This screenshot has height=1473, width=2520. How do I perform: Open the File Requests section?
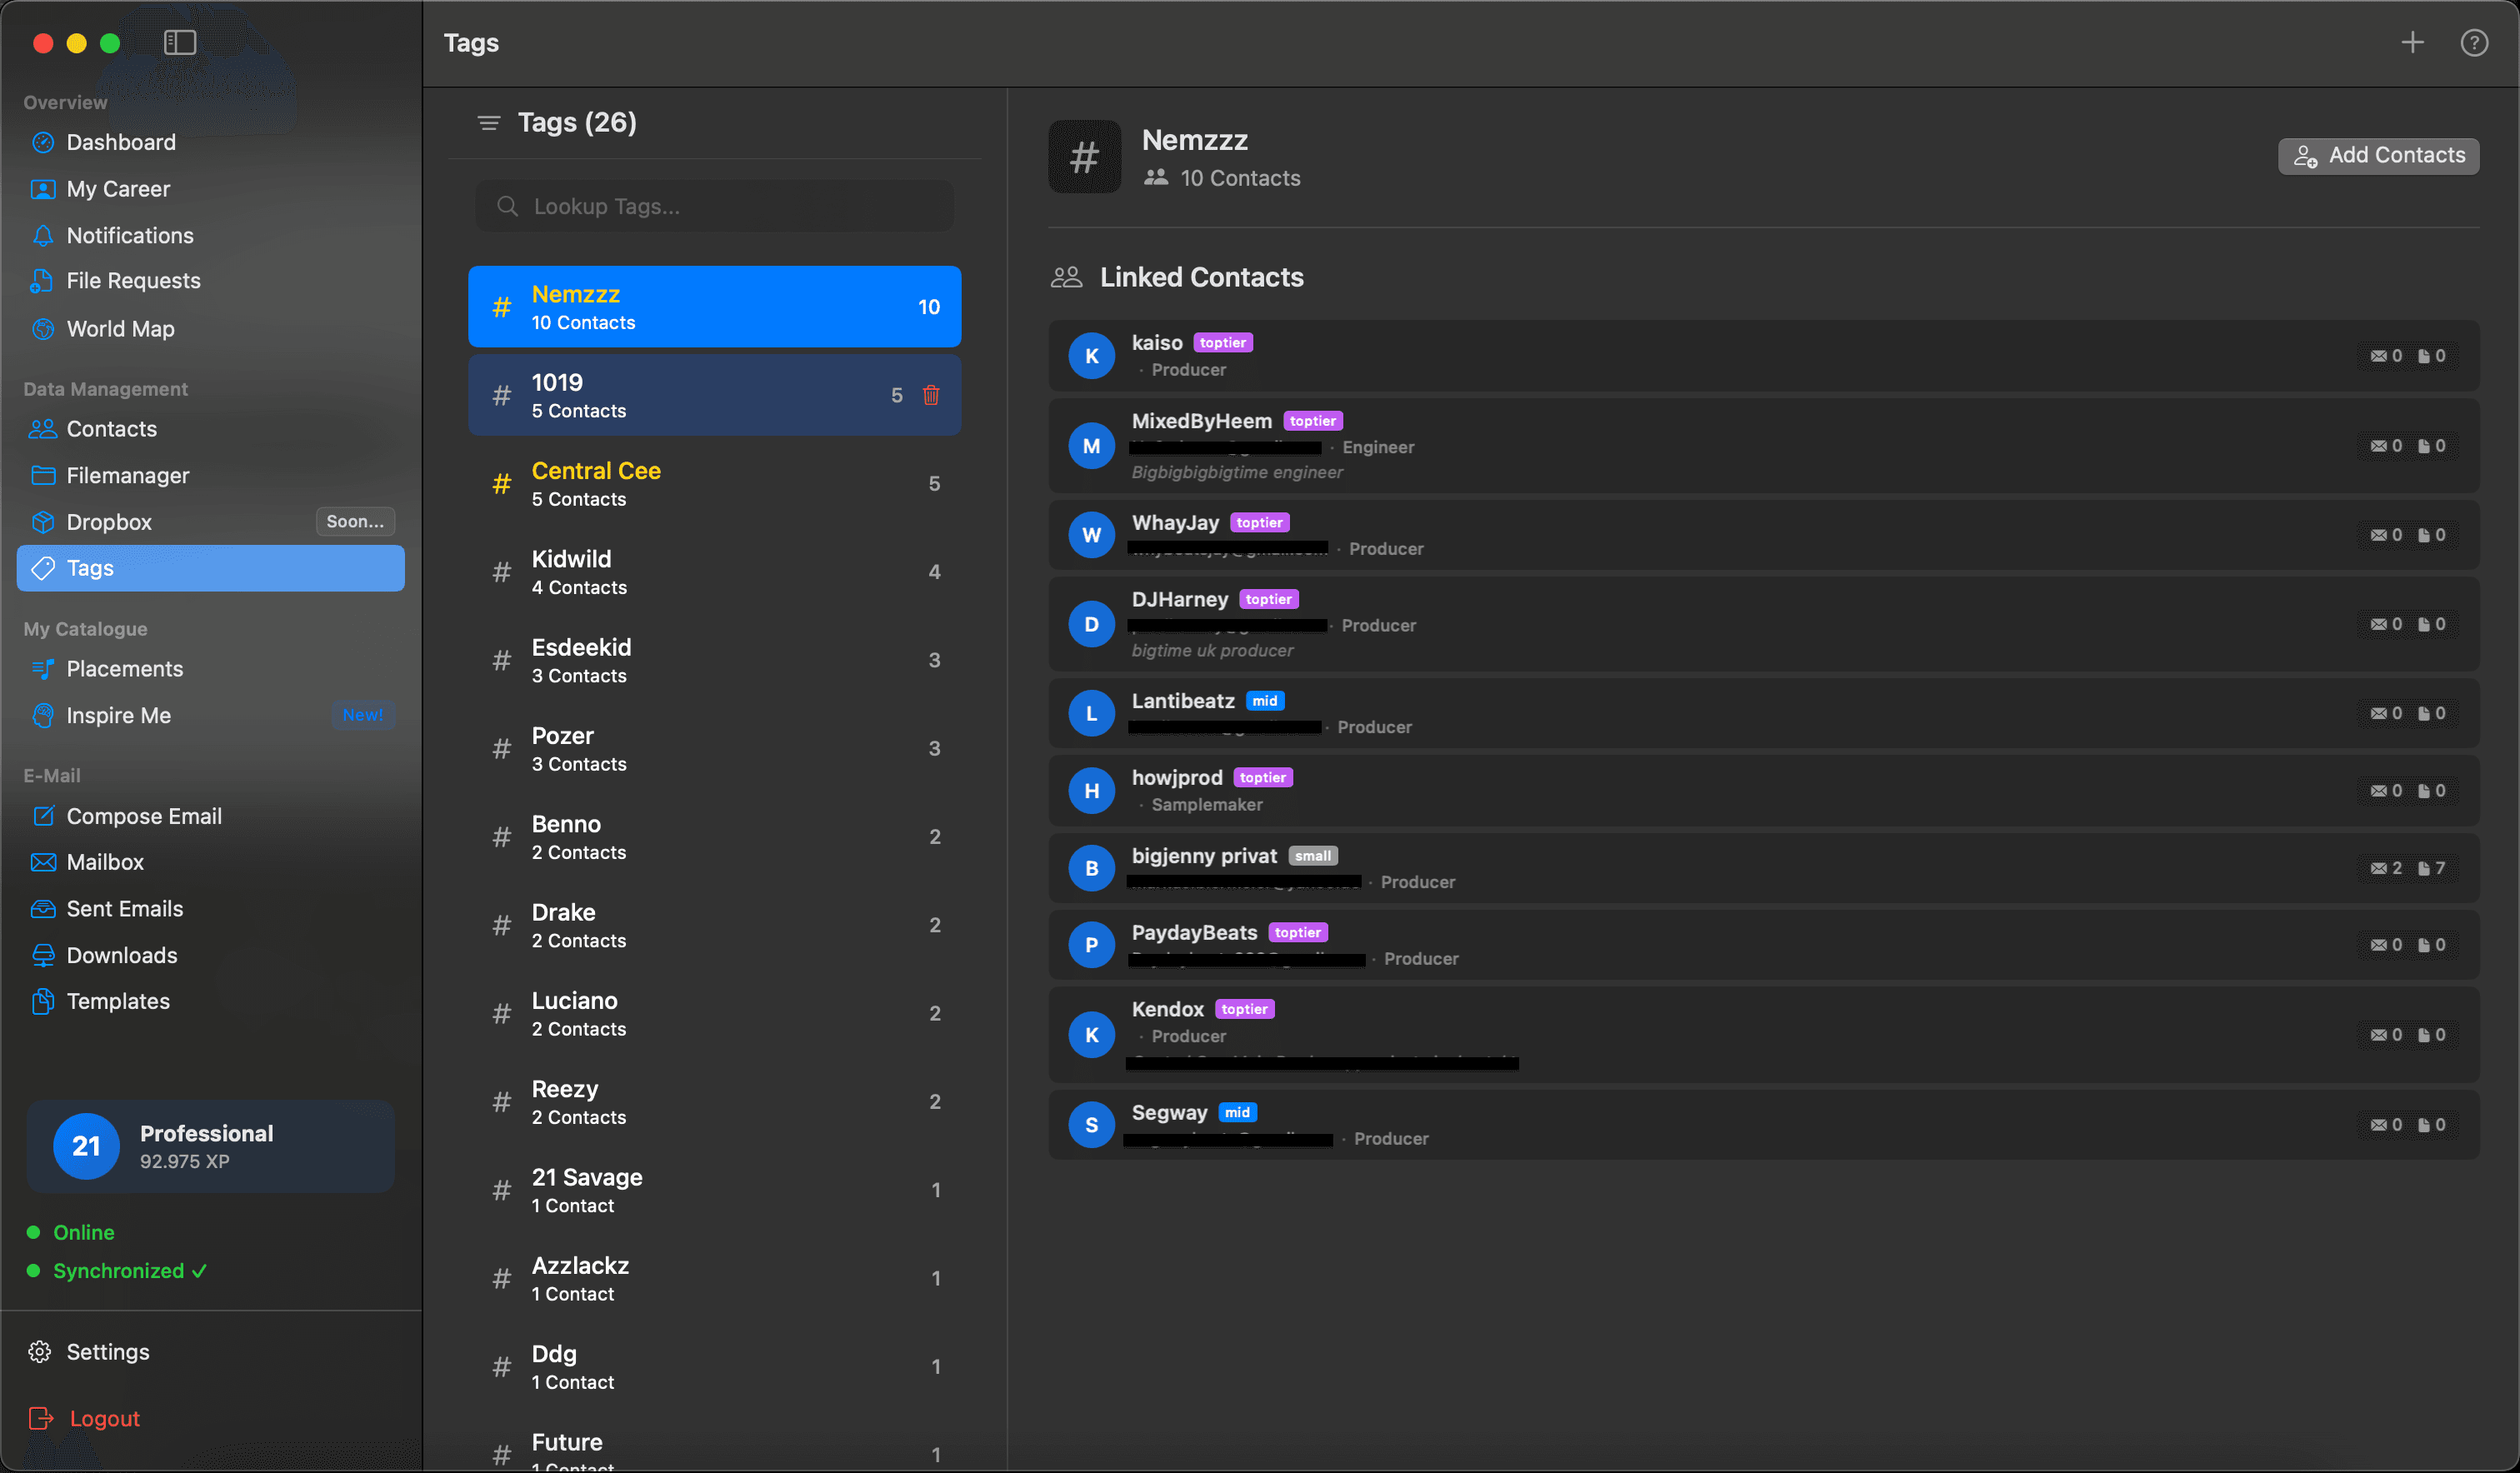point(133,281)
